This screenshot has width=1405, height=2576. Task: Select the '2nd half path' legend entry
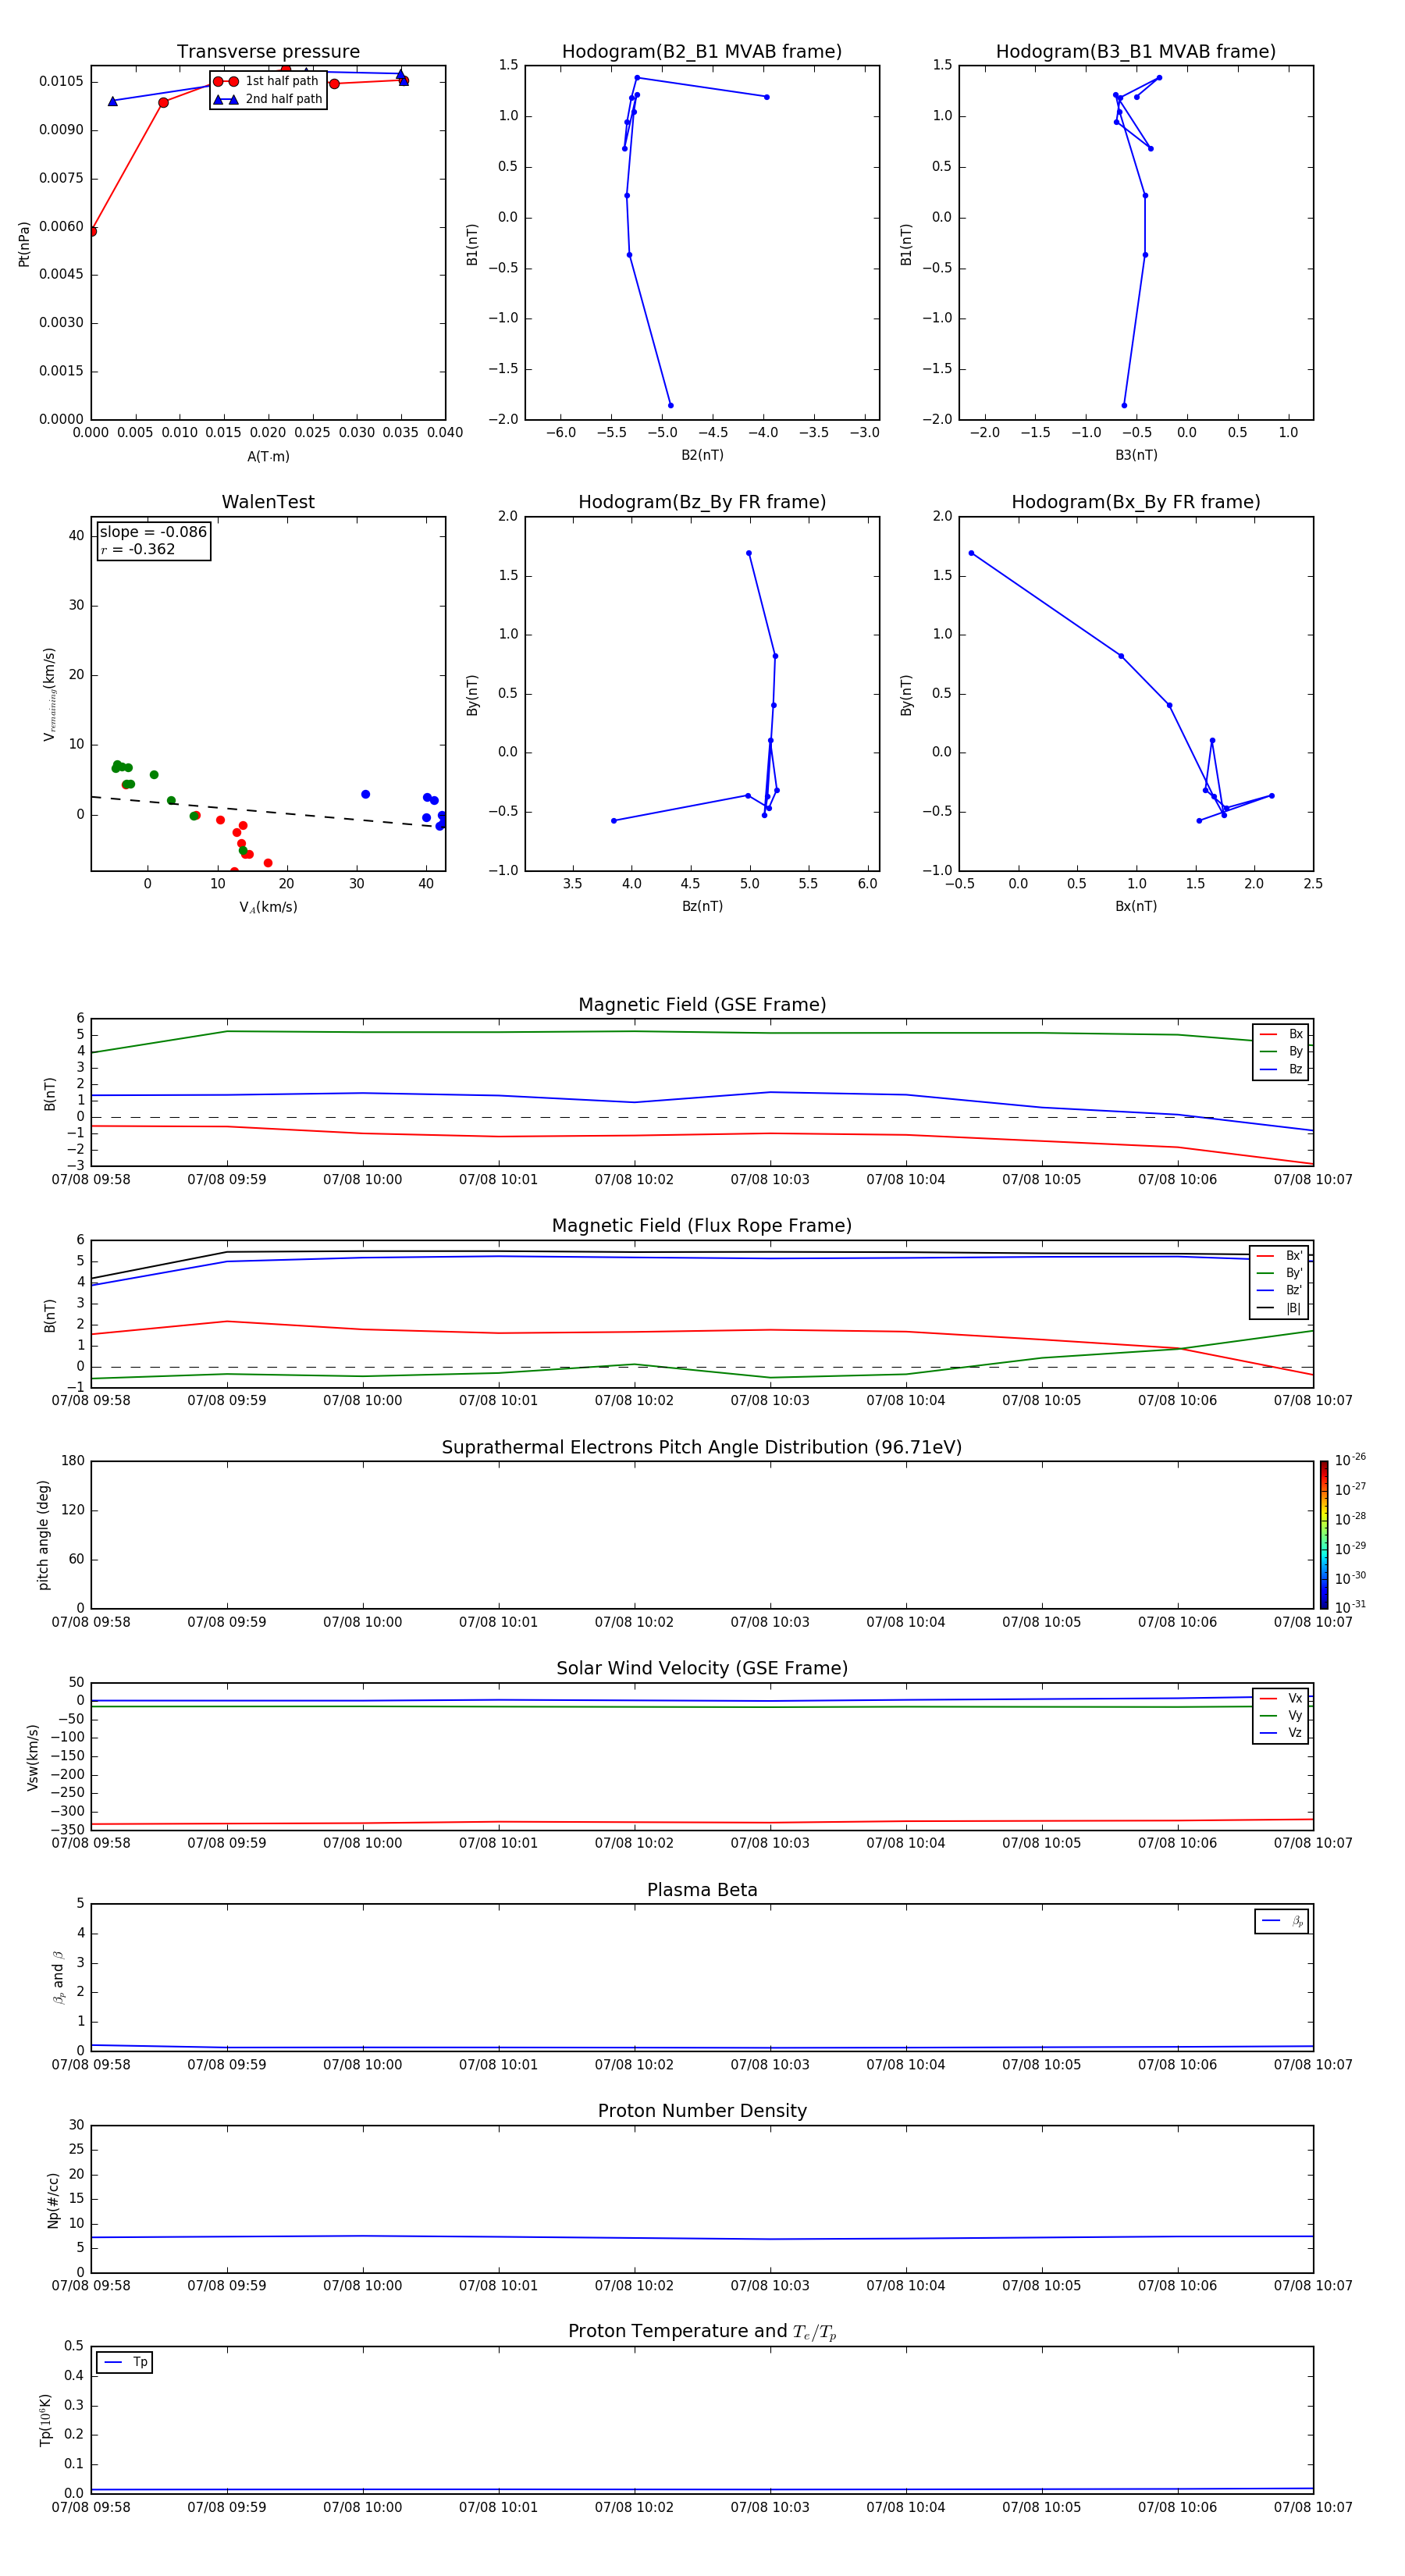[x=267, y=99]
